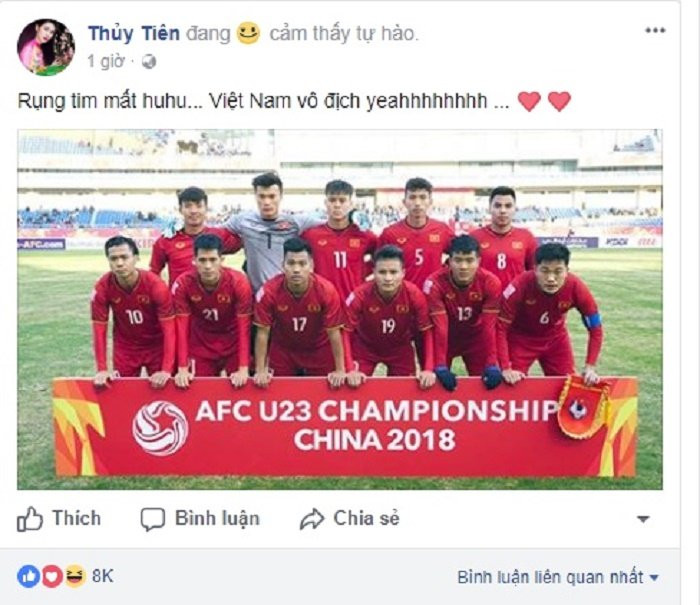700x605 pixels.
Task: Expand the share-as dropdown arrow beside Chia sẻ
Action: [x=643, y=519]
